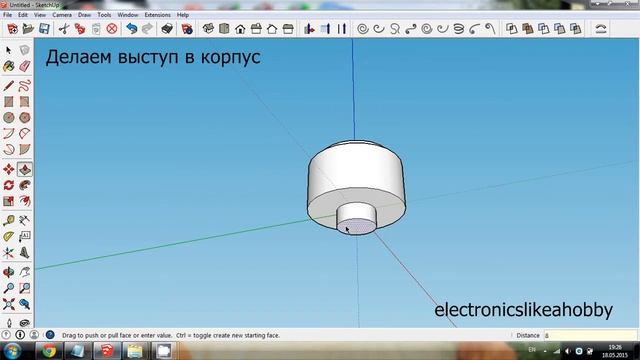Select the Pan hand tool
The height and width of the screenshot is (360, 640).
point(24,272)
